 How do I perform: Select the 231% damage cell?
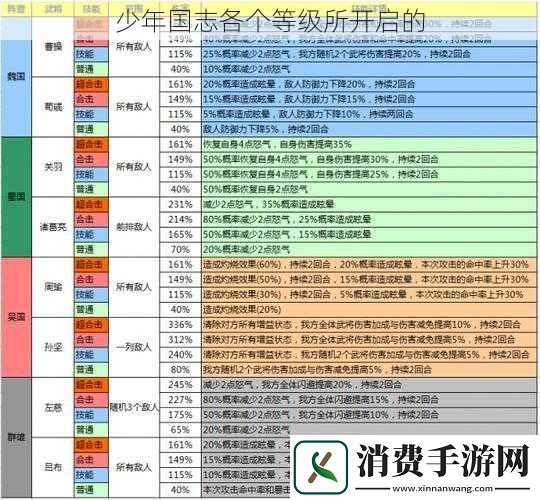click(x=180, y=204)
